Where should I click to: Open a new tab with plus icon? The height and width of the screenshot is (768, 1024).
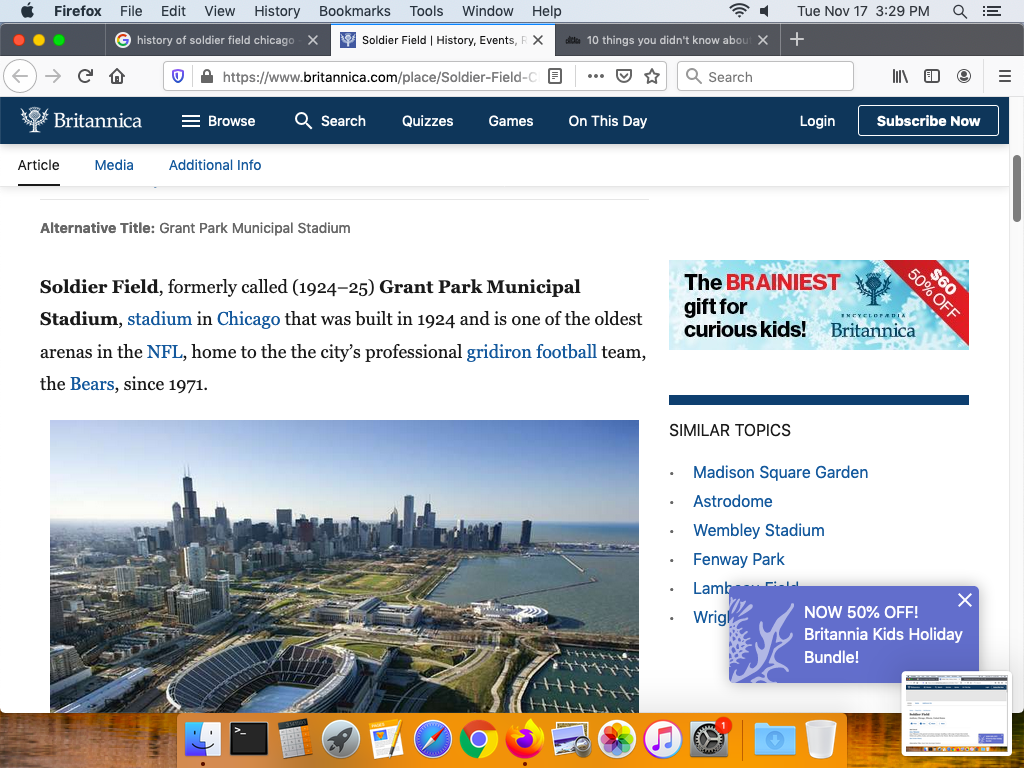pos(797,40)
